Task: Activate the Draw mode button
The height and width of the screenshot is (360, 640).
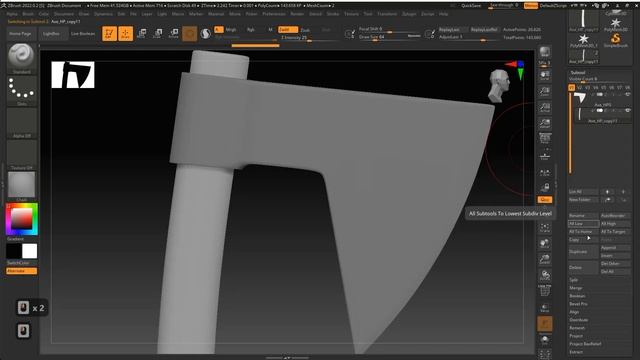Action: pos(125,33)
